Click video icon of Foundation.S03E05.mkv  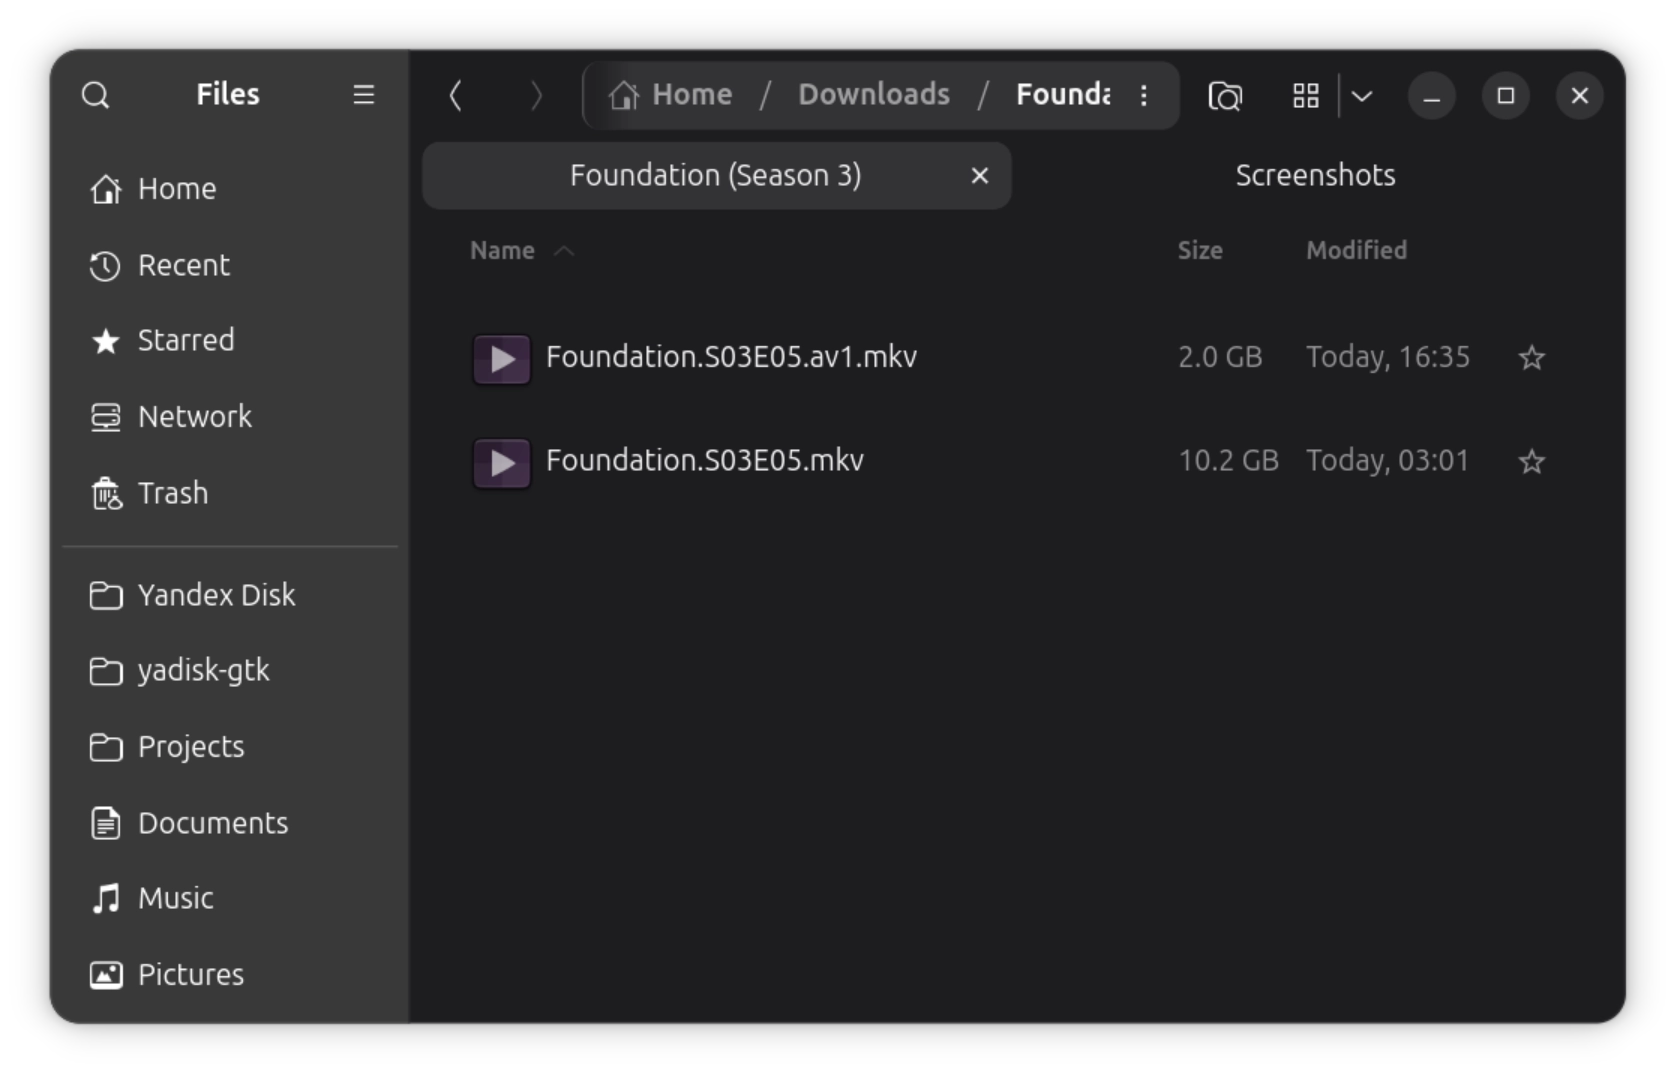[502, 463]
